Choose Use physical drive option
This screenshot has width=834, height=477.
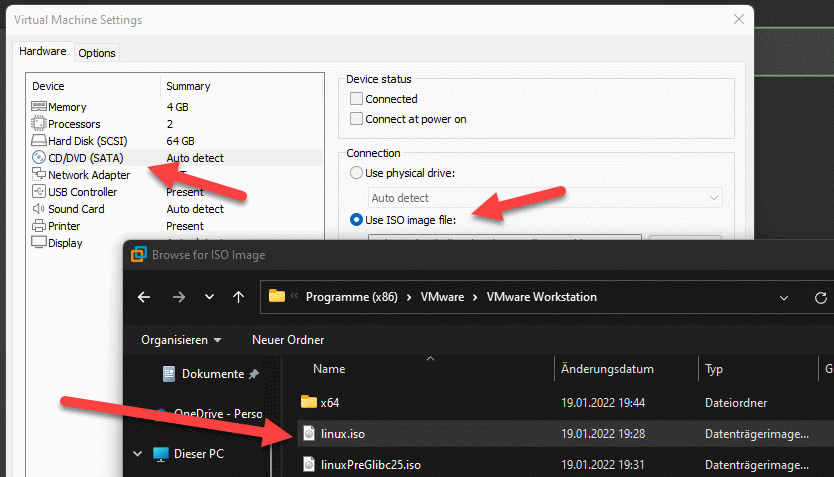(356, 173)
